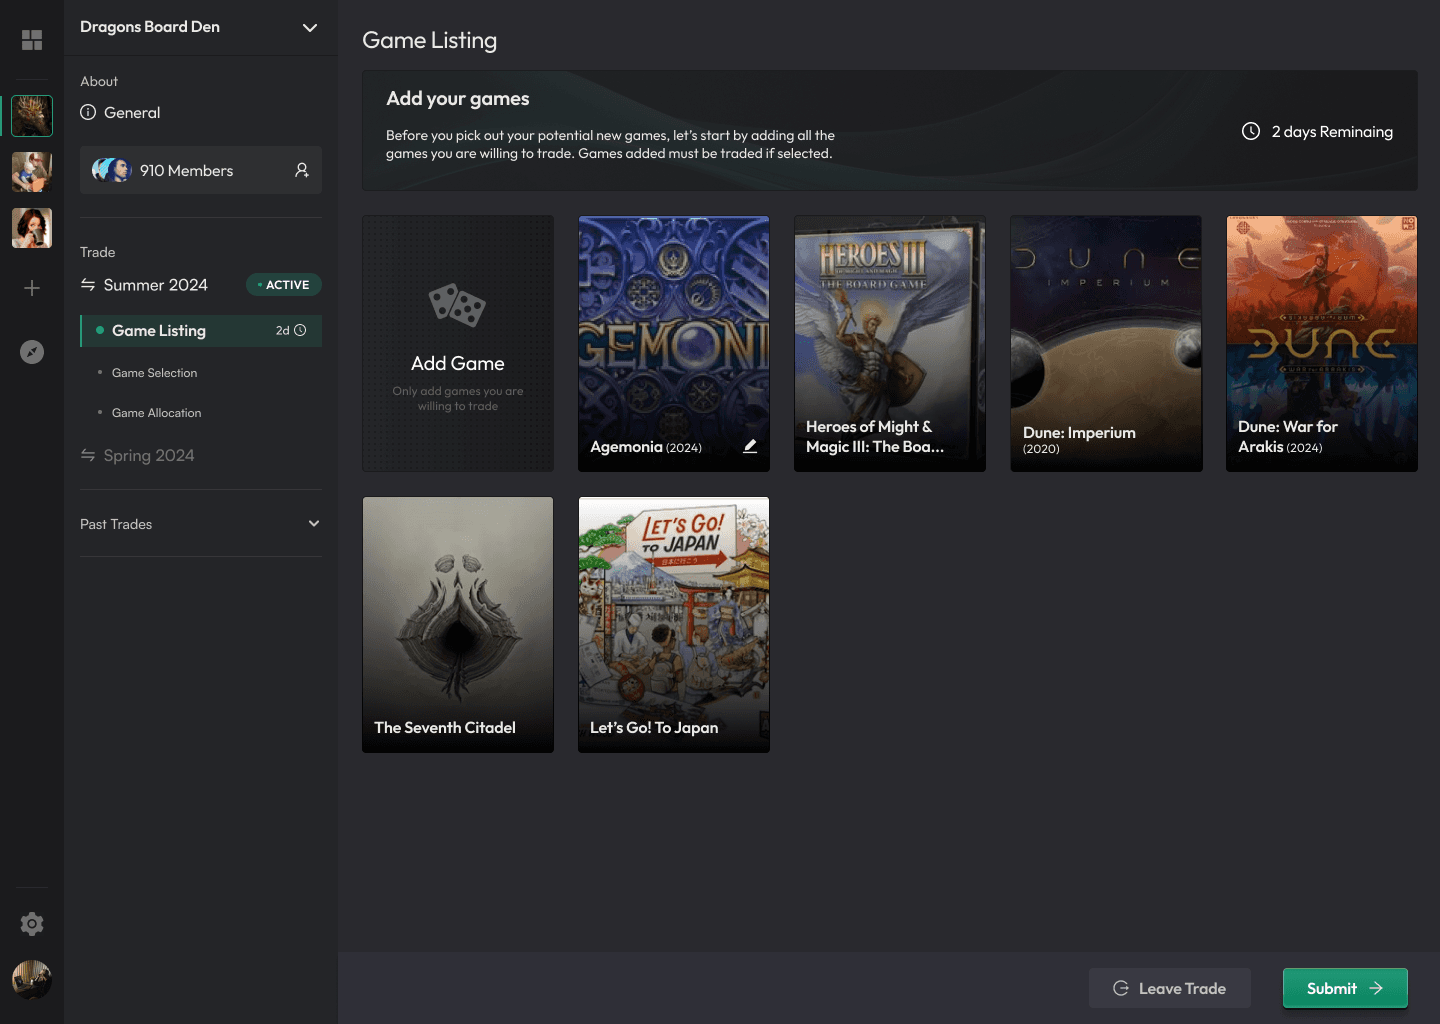The height and width of the screenshot is (1024, 1440).
Task: Click the 'About' section label
Action: click(99, 81)
